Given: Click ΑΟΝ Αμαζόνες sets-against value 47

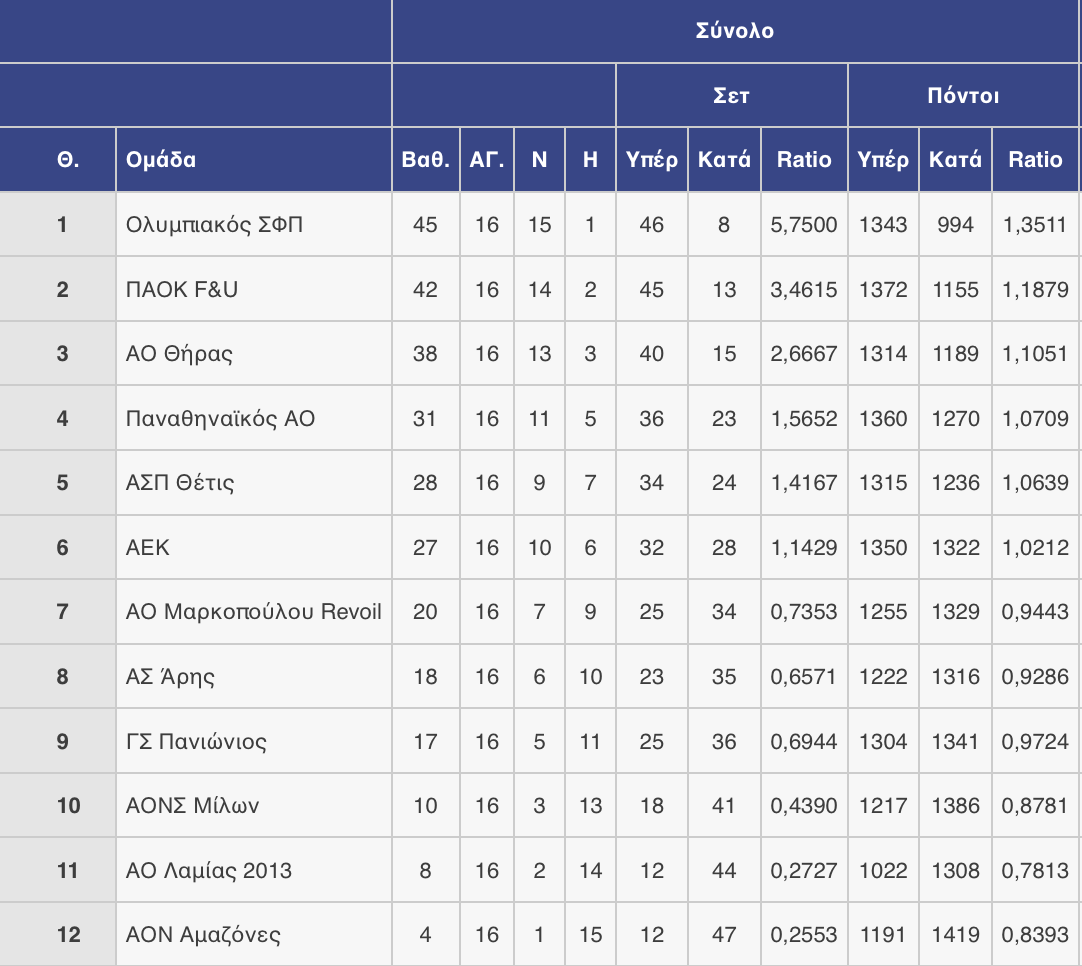Looking at the screenshot, I should (x=724, y=934).
